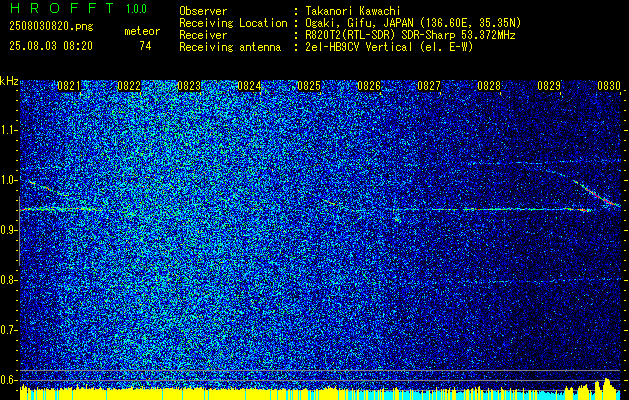The width and height of the screenshot is (629, 400).
Task: Click the version number 1.0.0
Action: (136, 9)
